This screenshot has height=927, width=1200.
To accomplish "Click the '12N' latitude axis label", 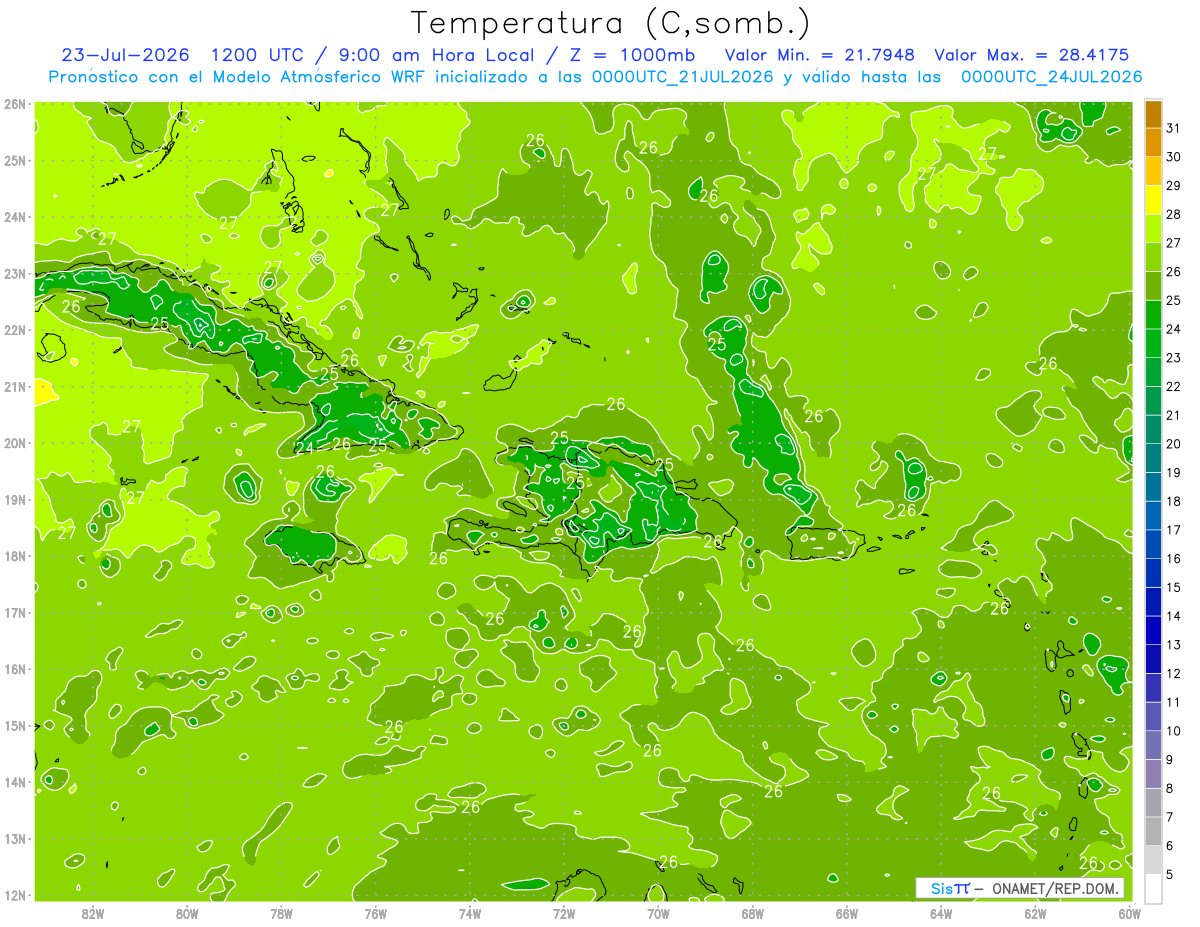I will click(14, 895).
